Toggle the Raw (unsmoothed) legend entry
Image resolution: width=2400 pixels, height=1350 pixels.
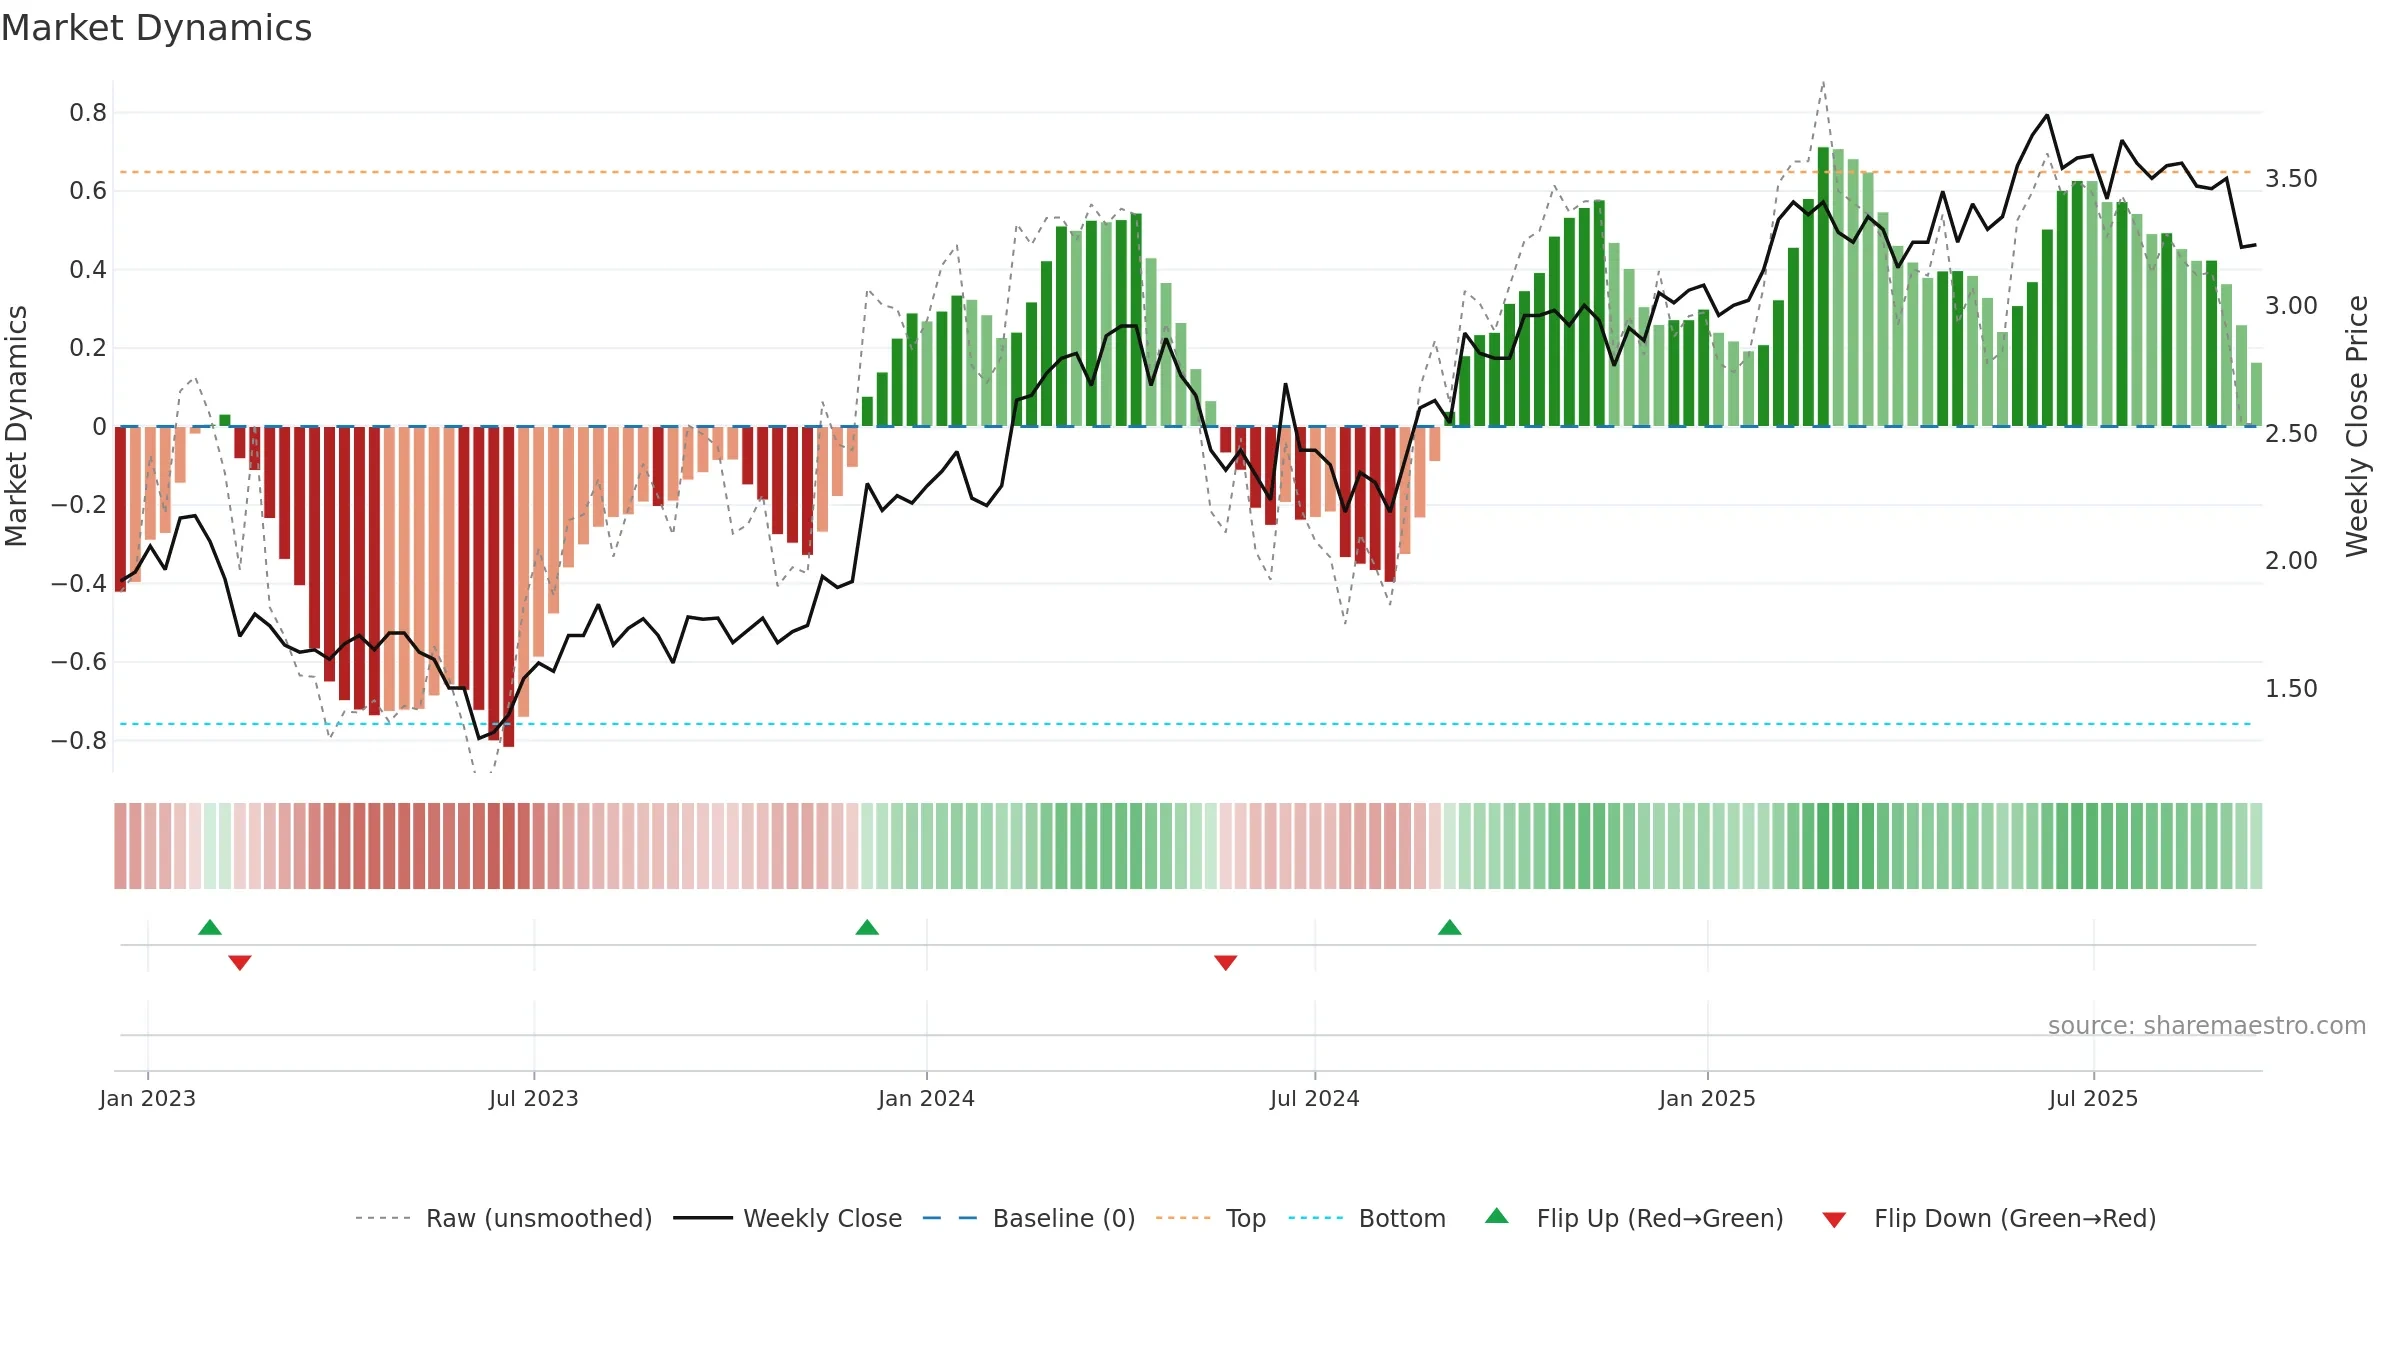tap(503, 1218)
